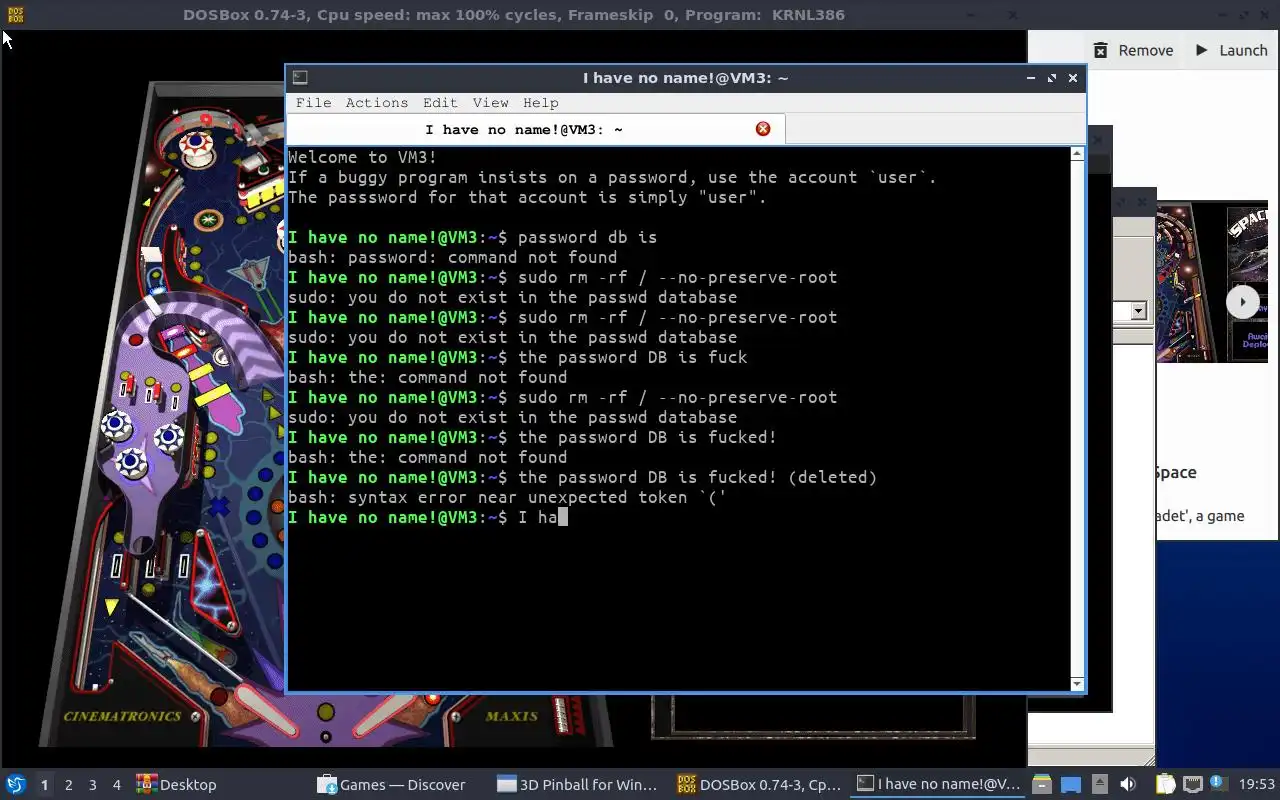
Task: Open the Help menu in the terminal
Action: pyautogui.click(x=541, y=103)
